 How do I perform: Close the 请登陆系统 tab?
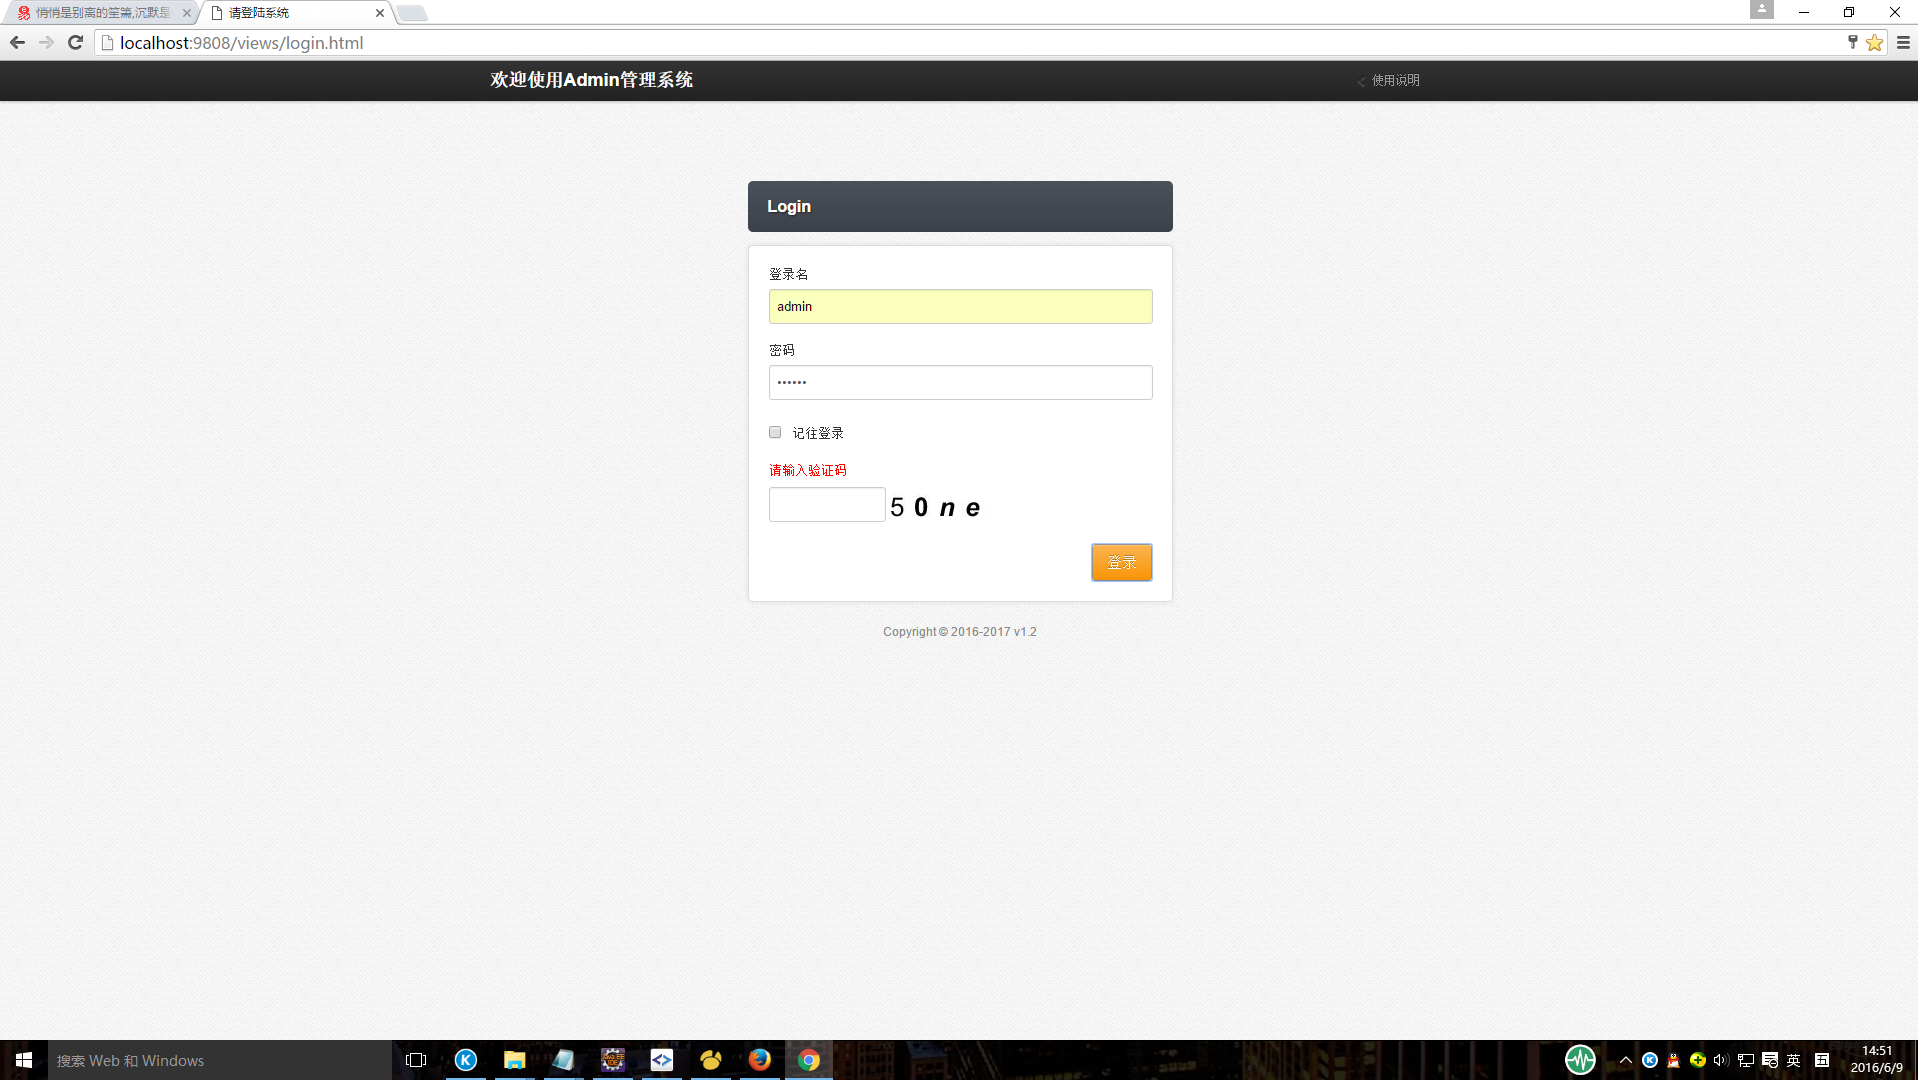coord(379,13)
